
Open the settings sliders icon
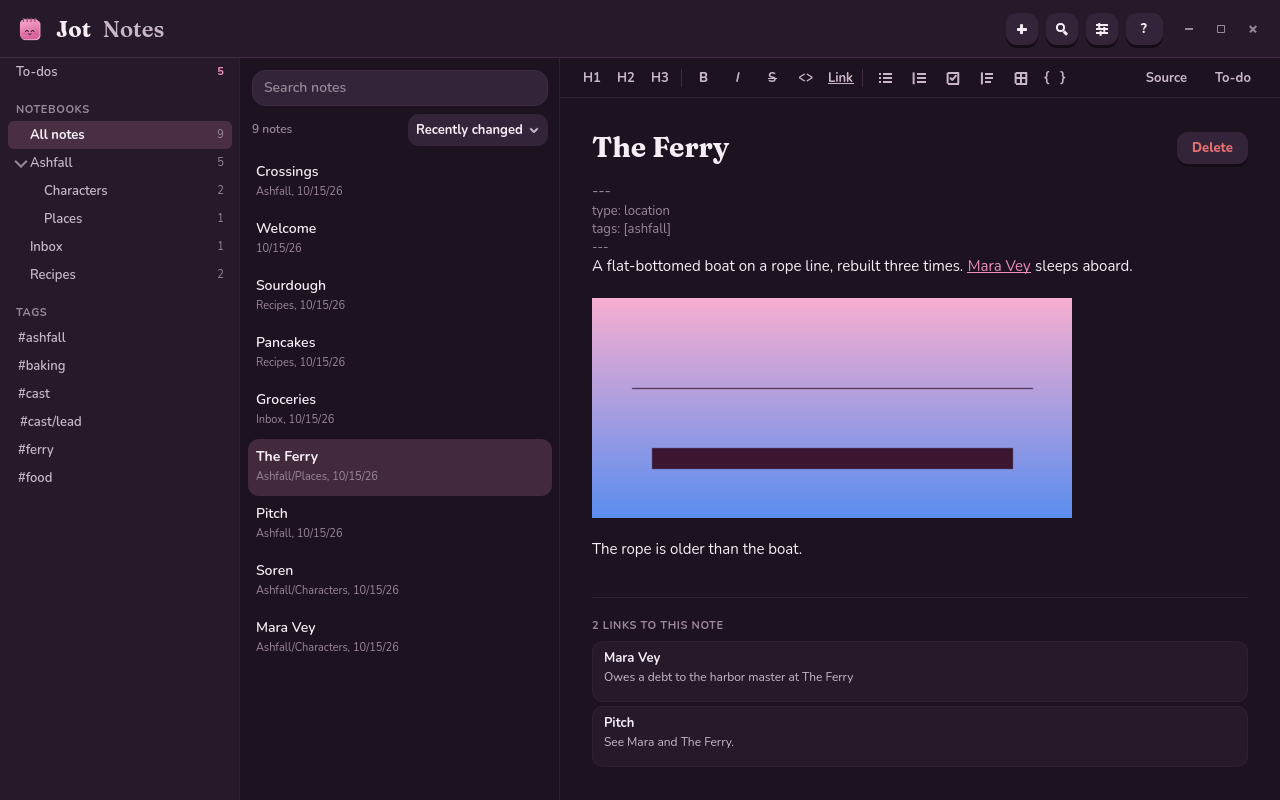coord(1101,29)
